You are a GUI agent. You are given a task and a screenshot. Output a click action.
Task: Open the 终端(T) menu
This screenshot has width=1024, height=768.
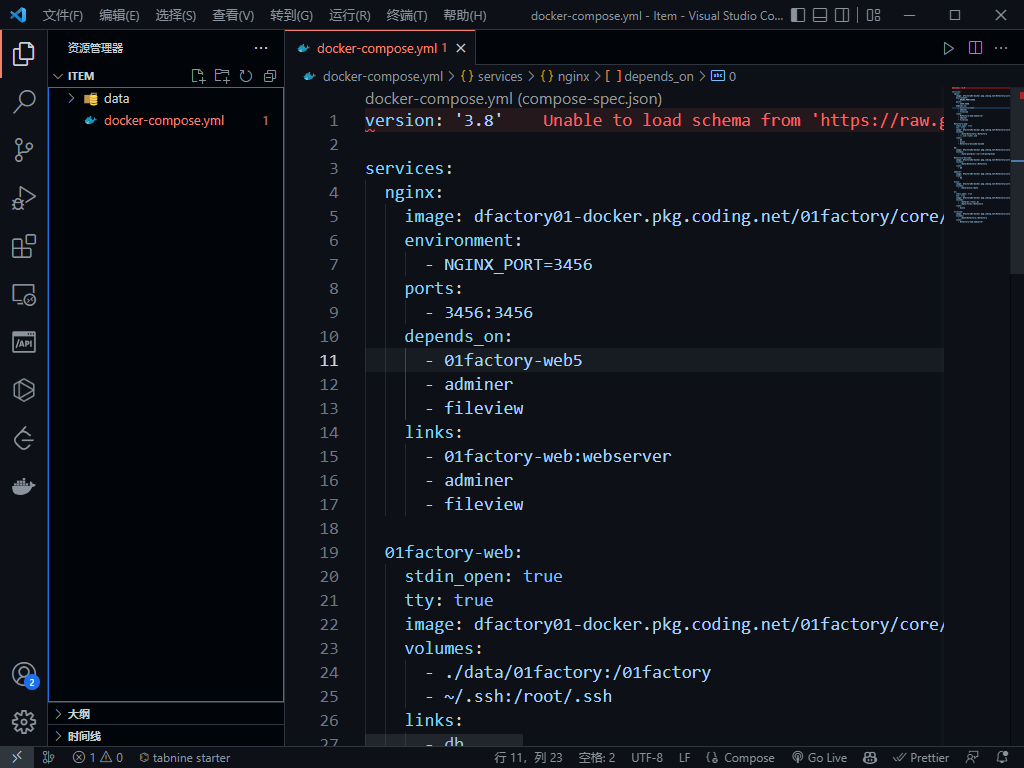(408, 15)
